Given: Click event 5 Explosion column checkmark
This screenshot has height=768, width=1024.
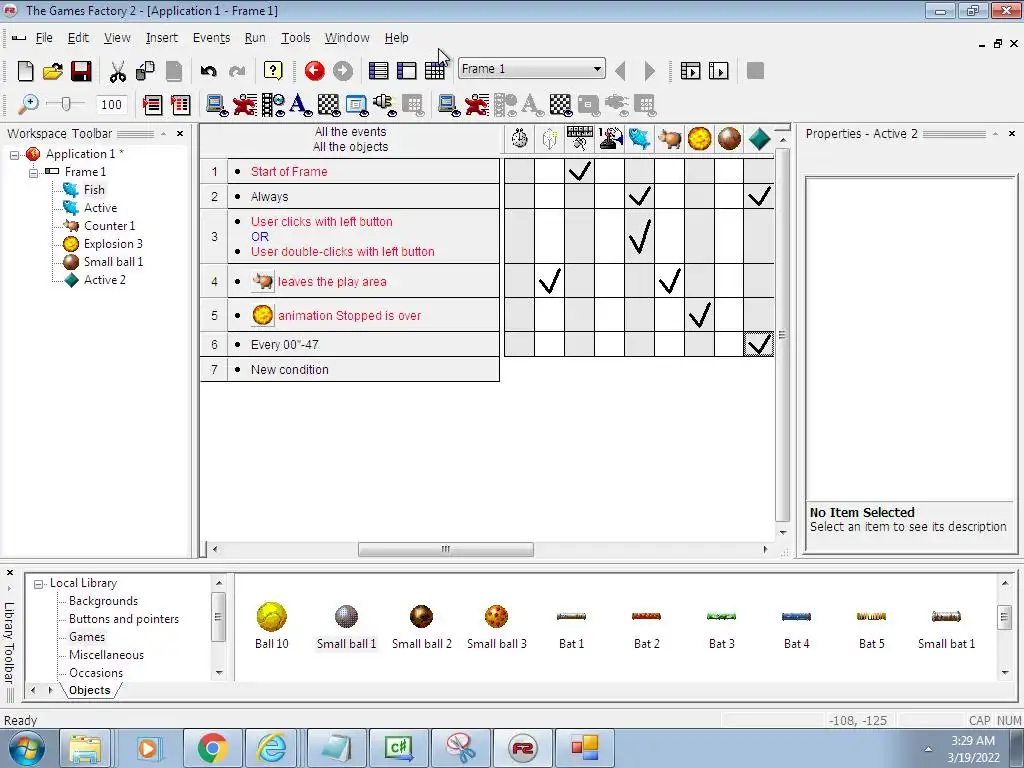Looking at the screenshot, I should (699, 315).
